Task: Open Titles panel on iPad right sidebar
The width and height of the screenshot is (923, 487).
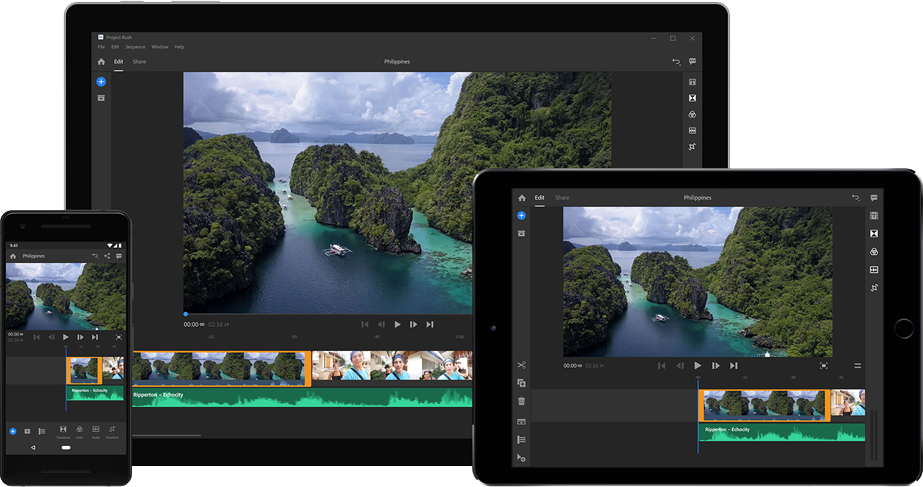Action: tap(874, 216)
